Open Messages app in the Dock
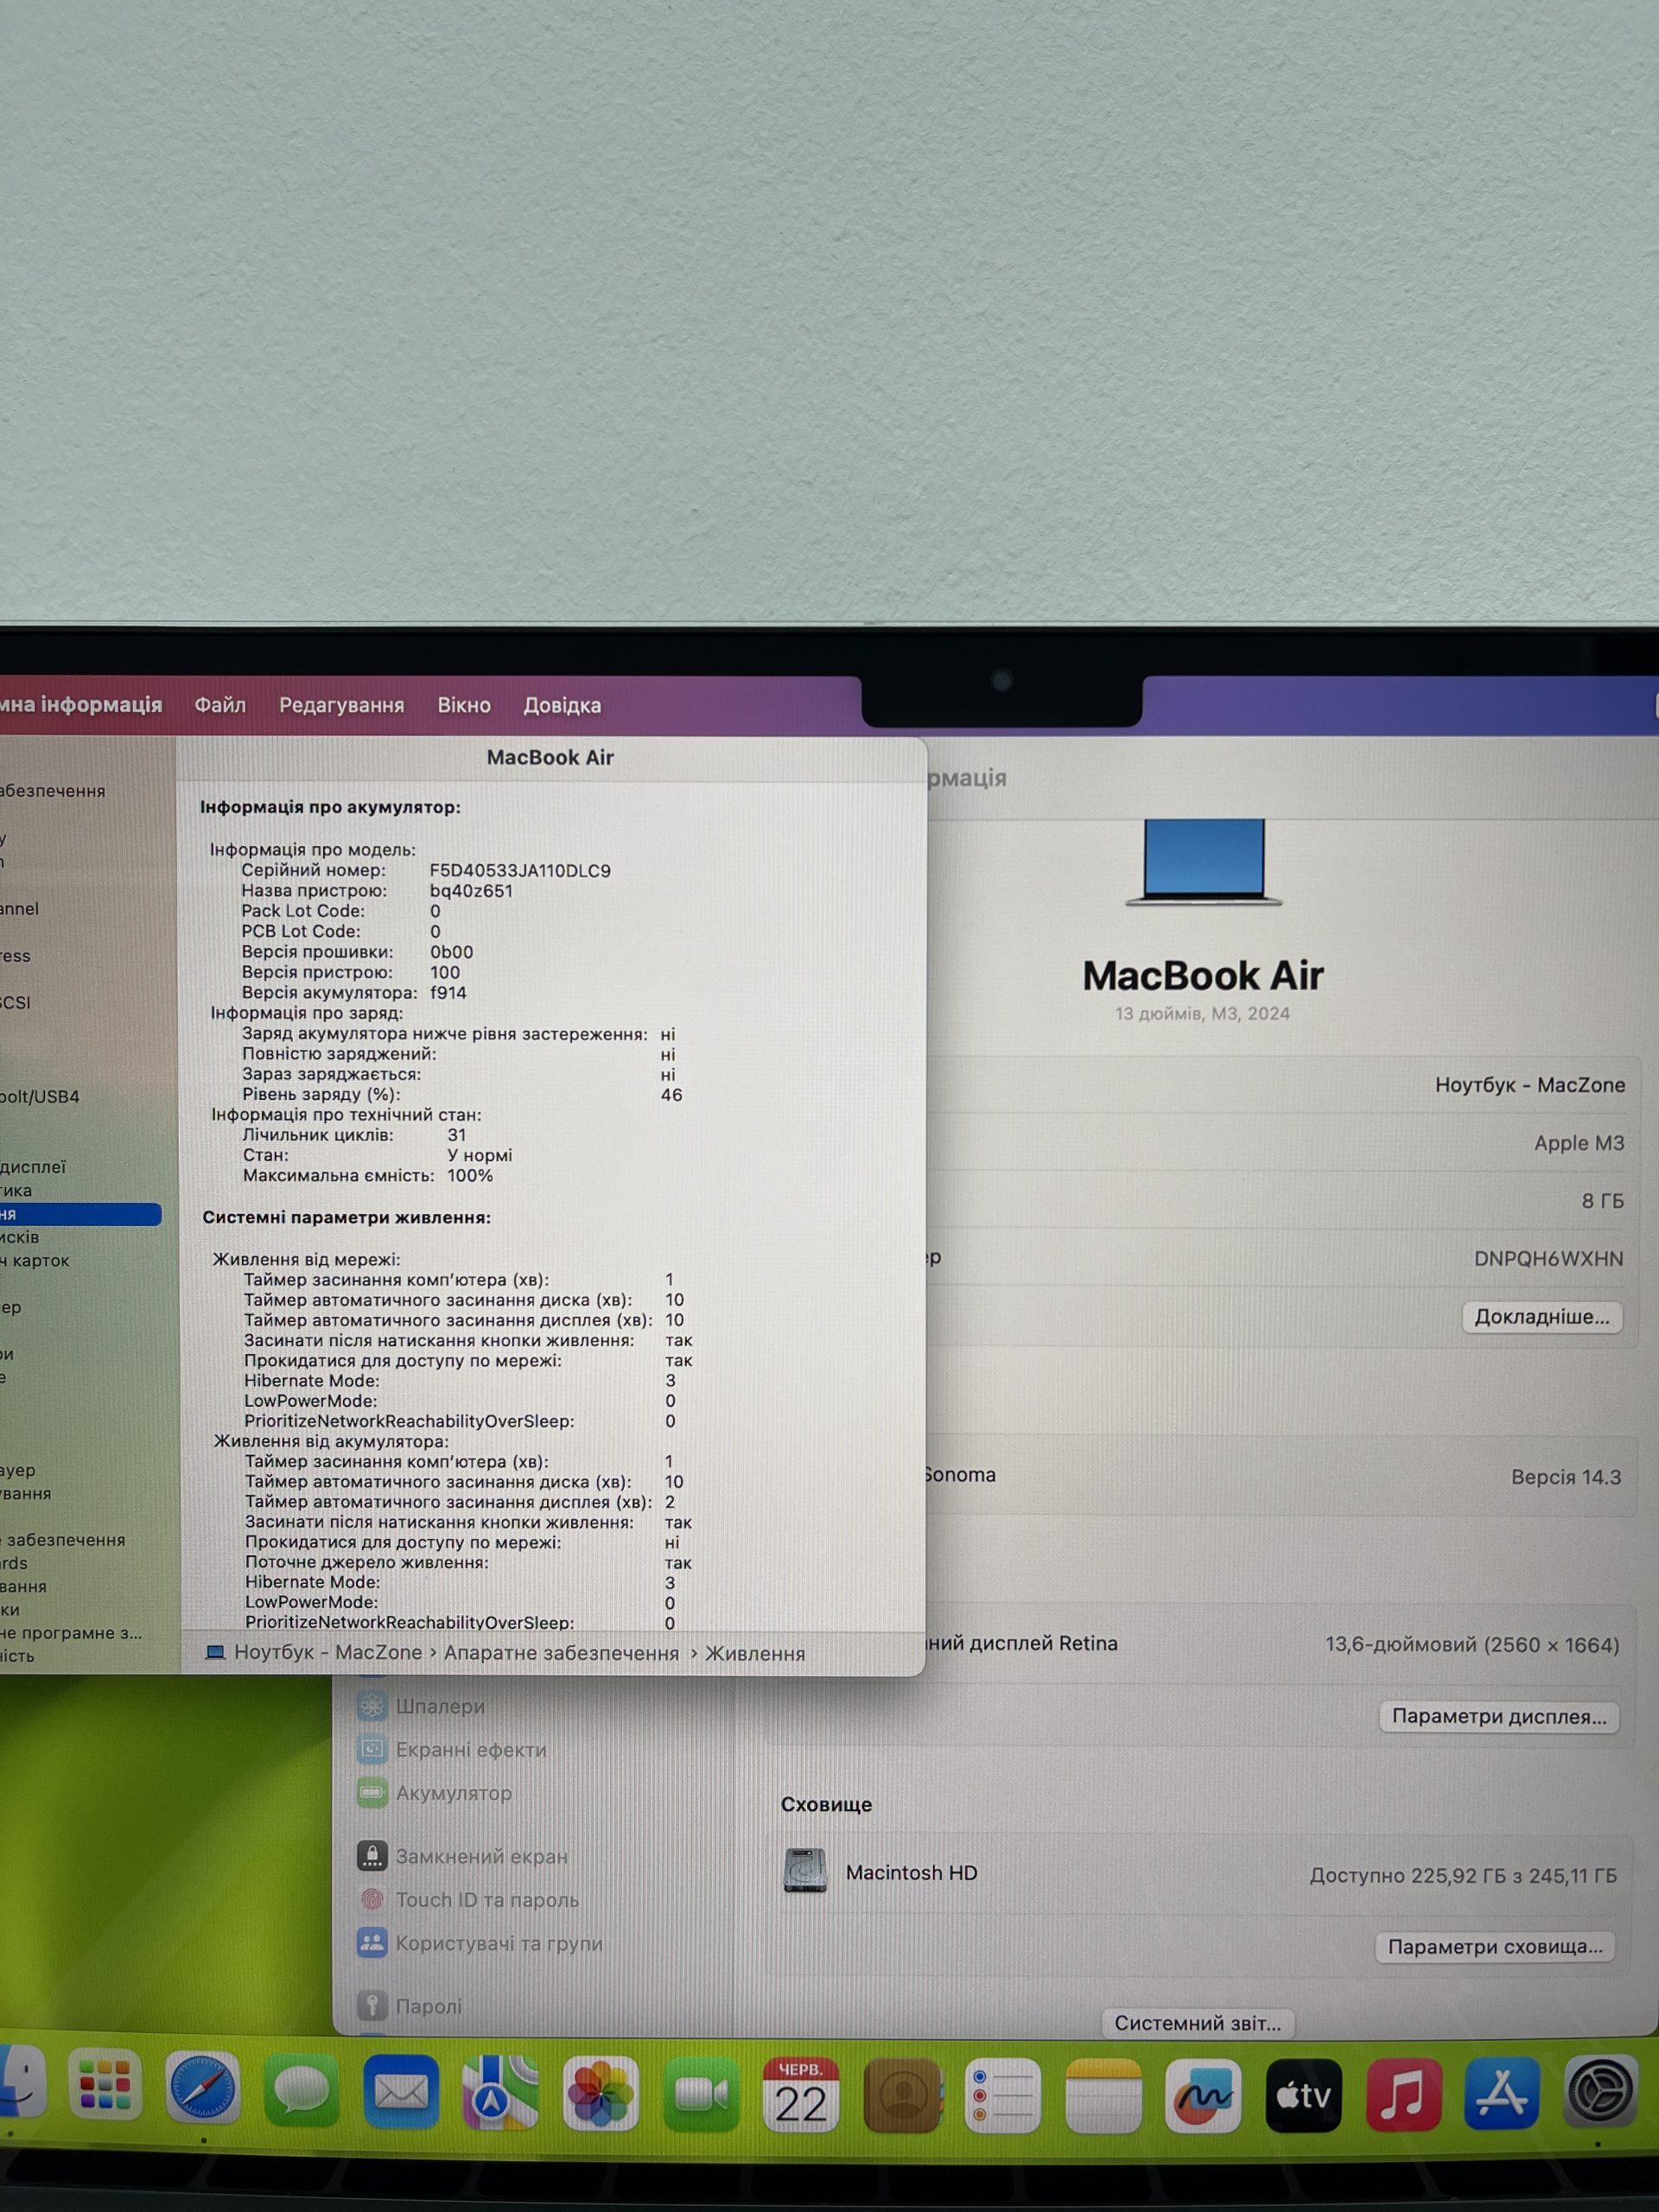 click(301, 2089)
